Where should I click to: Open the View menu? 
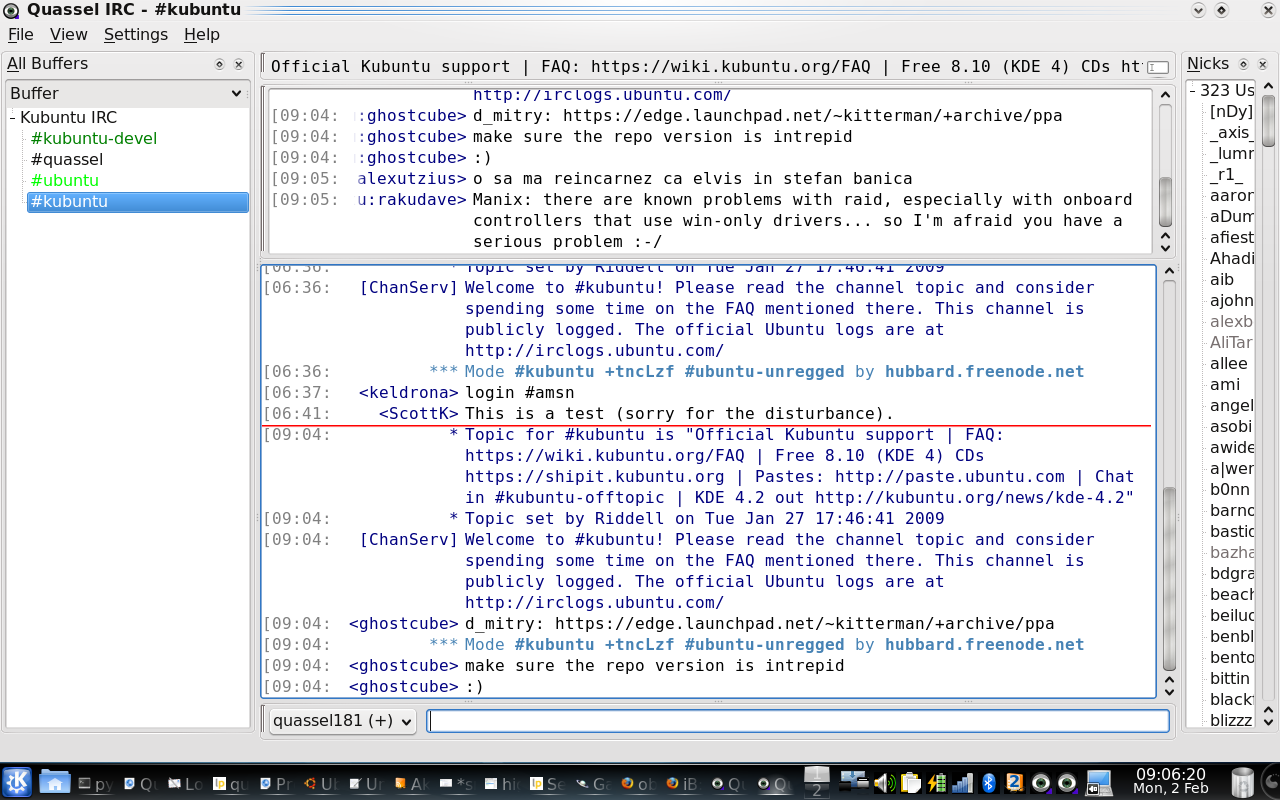point(69,34)
